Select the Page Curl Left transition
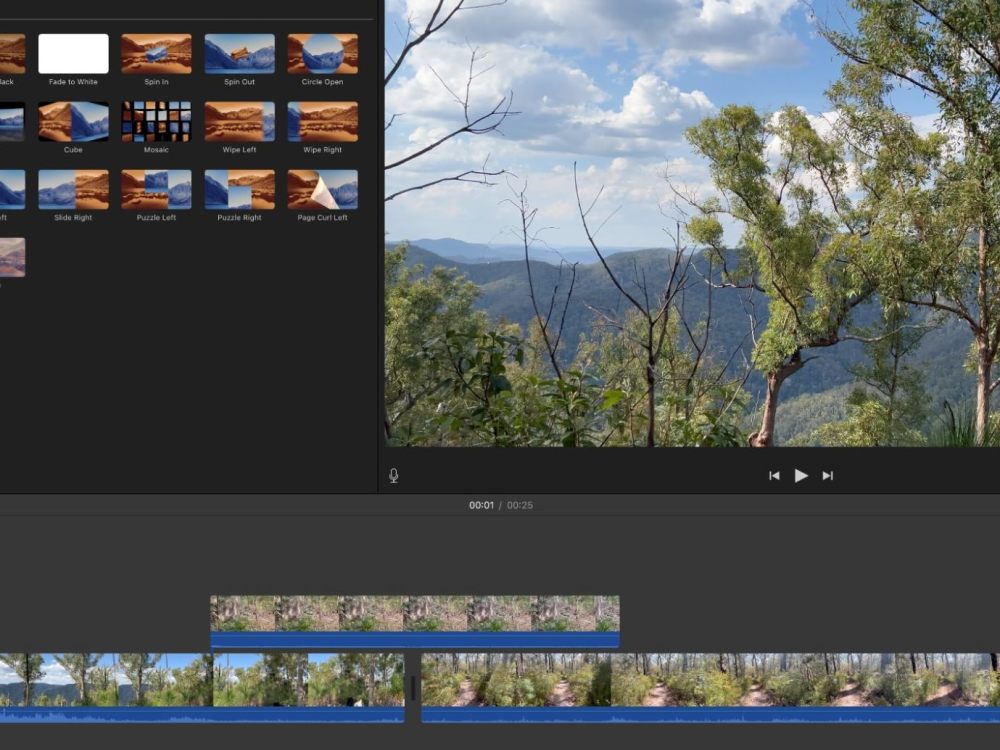This screenshot has width=1000, height=750. [323, 189]
